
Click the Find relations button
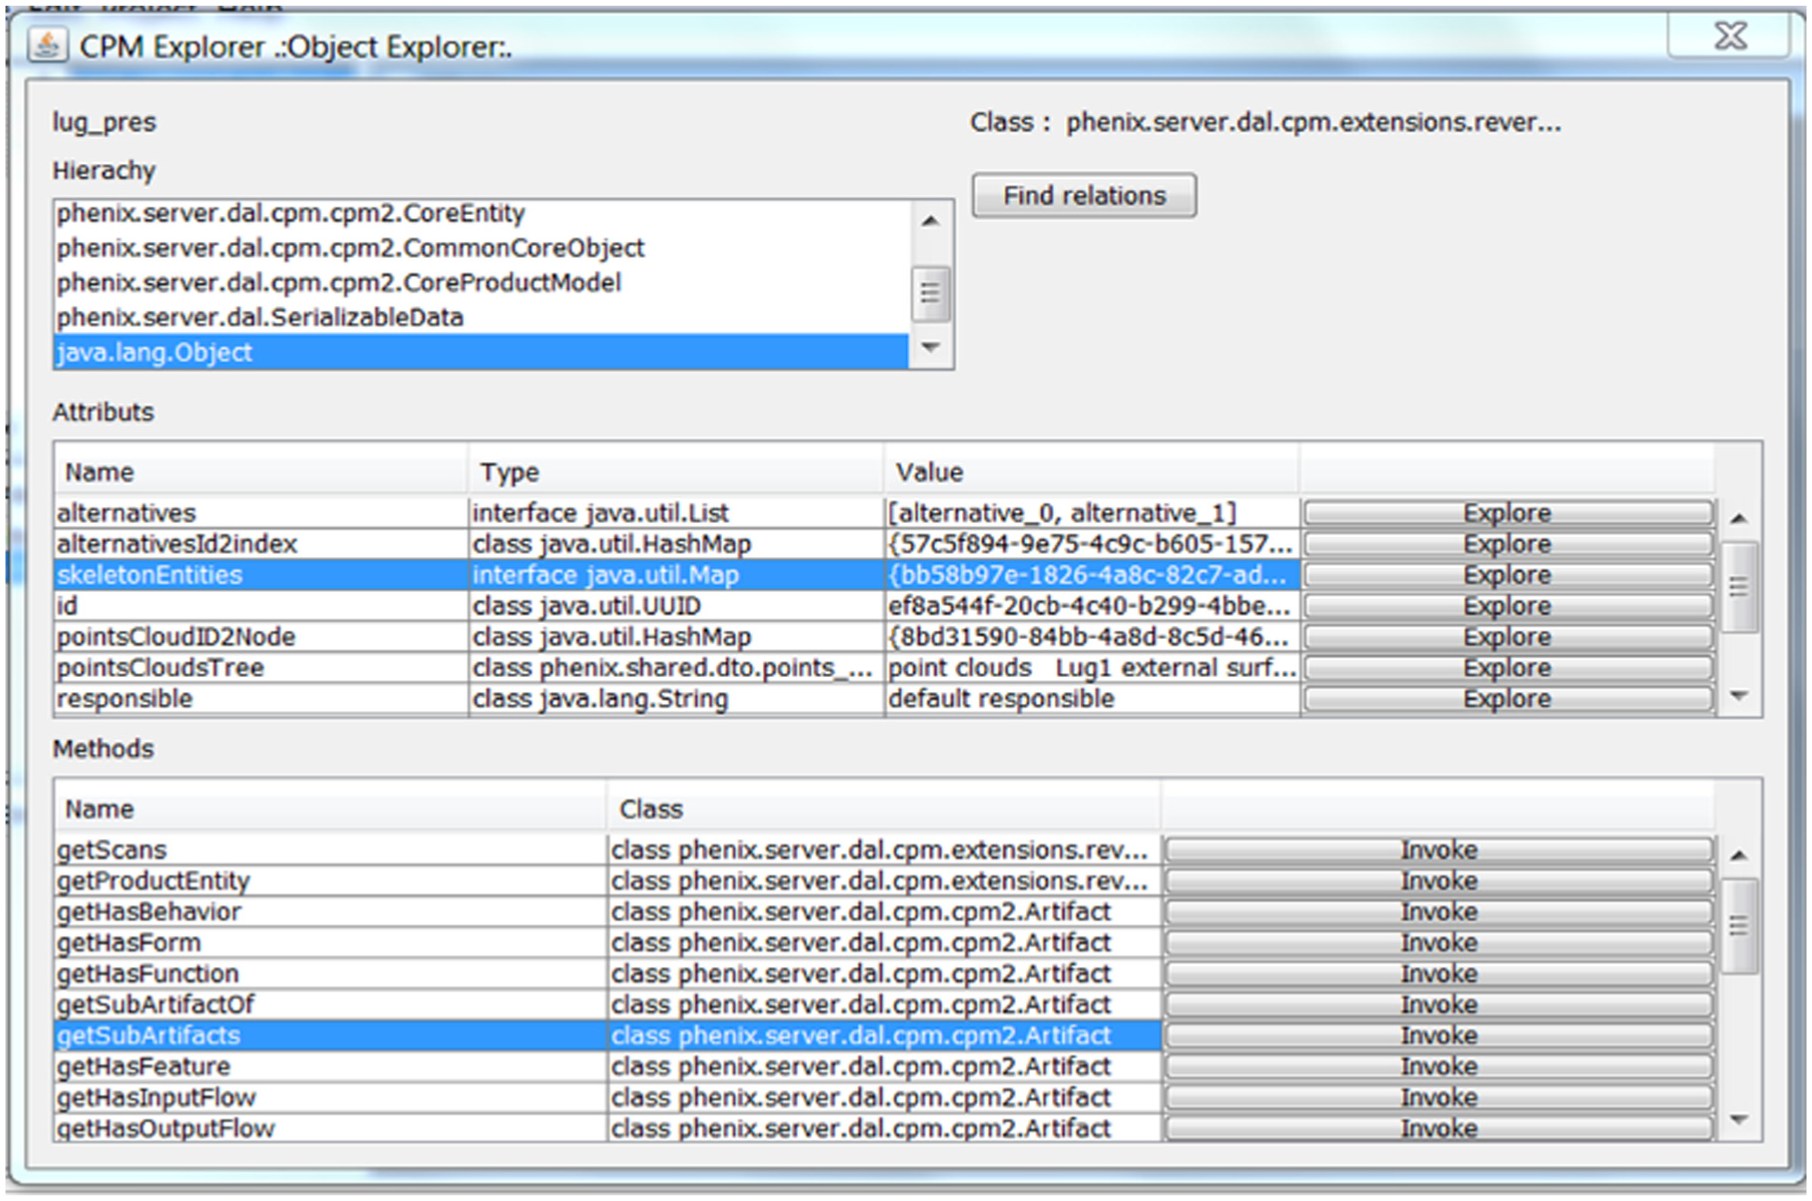(1084, 195)
